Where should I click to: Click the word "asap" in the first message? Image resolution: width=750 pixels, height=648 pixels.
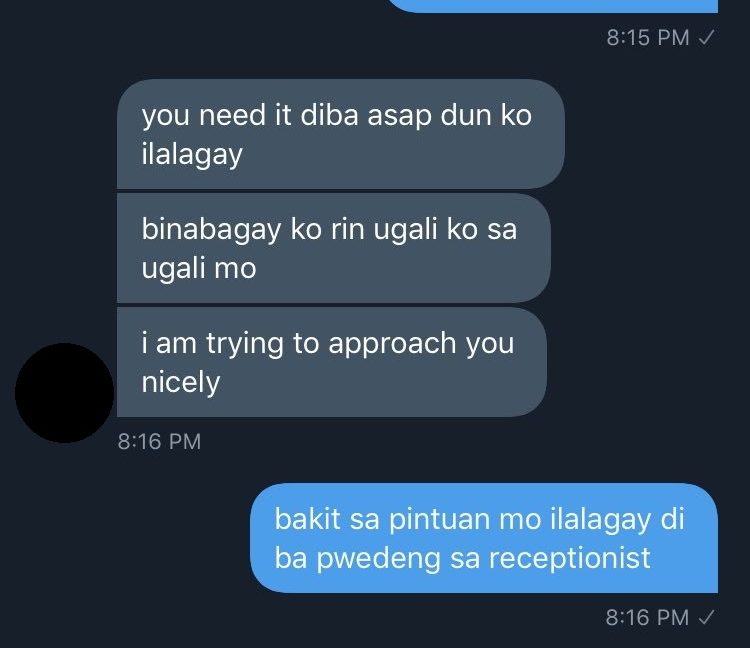[399, 117]
